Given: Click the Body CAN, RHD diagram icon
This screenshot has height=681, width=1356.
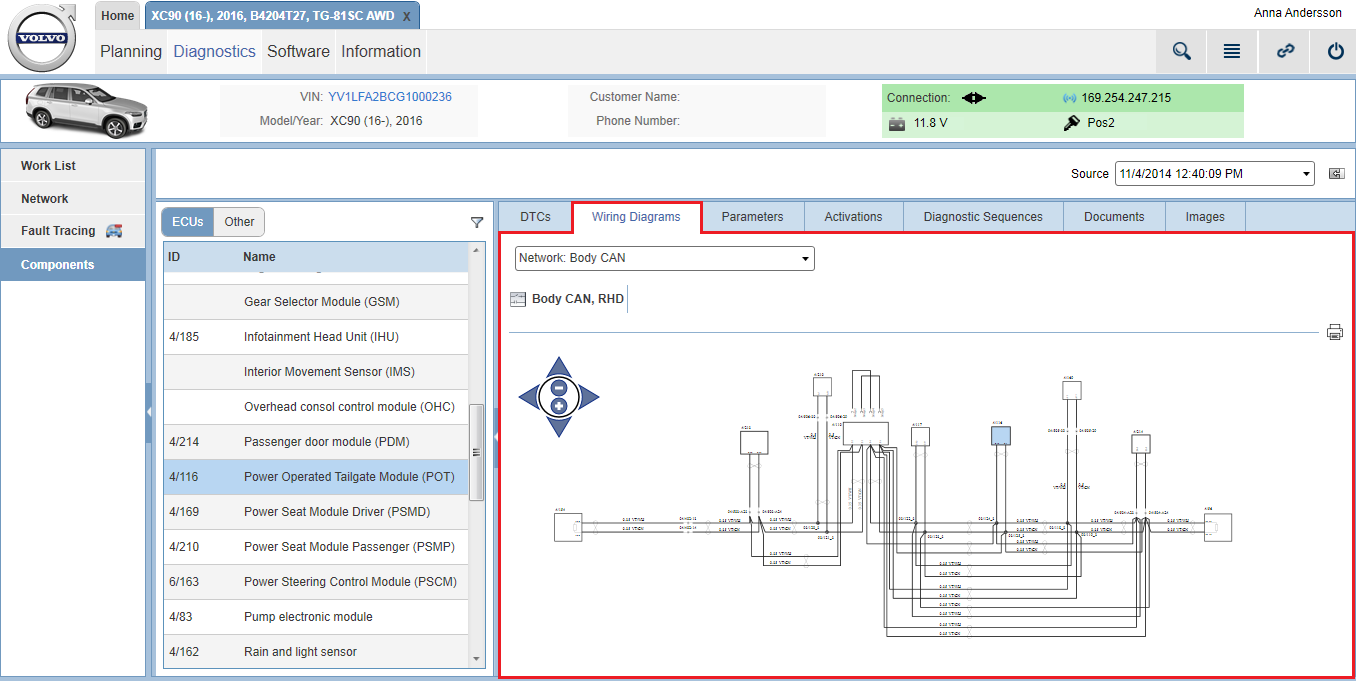Looking at the screenshot, I should [517, 299].
